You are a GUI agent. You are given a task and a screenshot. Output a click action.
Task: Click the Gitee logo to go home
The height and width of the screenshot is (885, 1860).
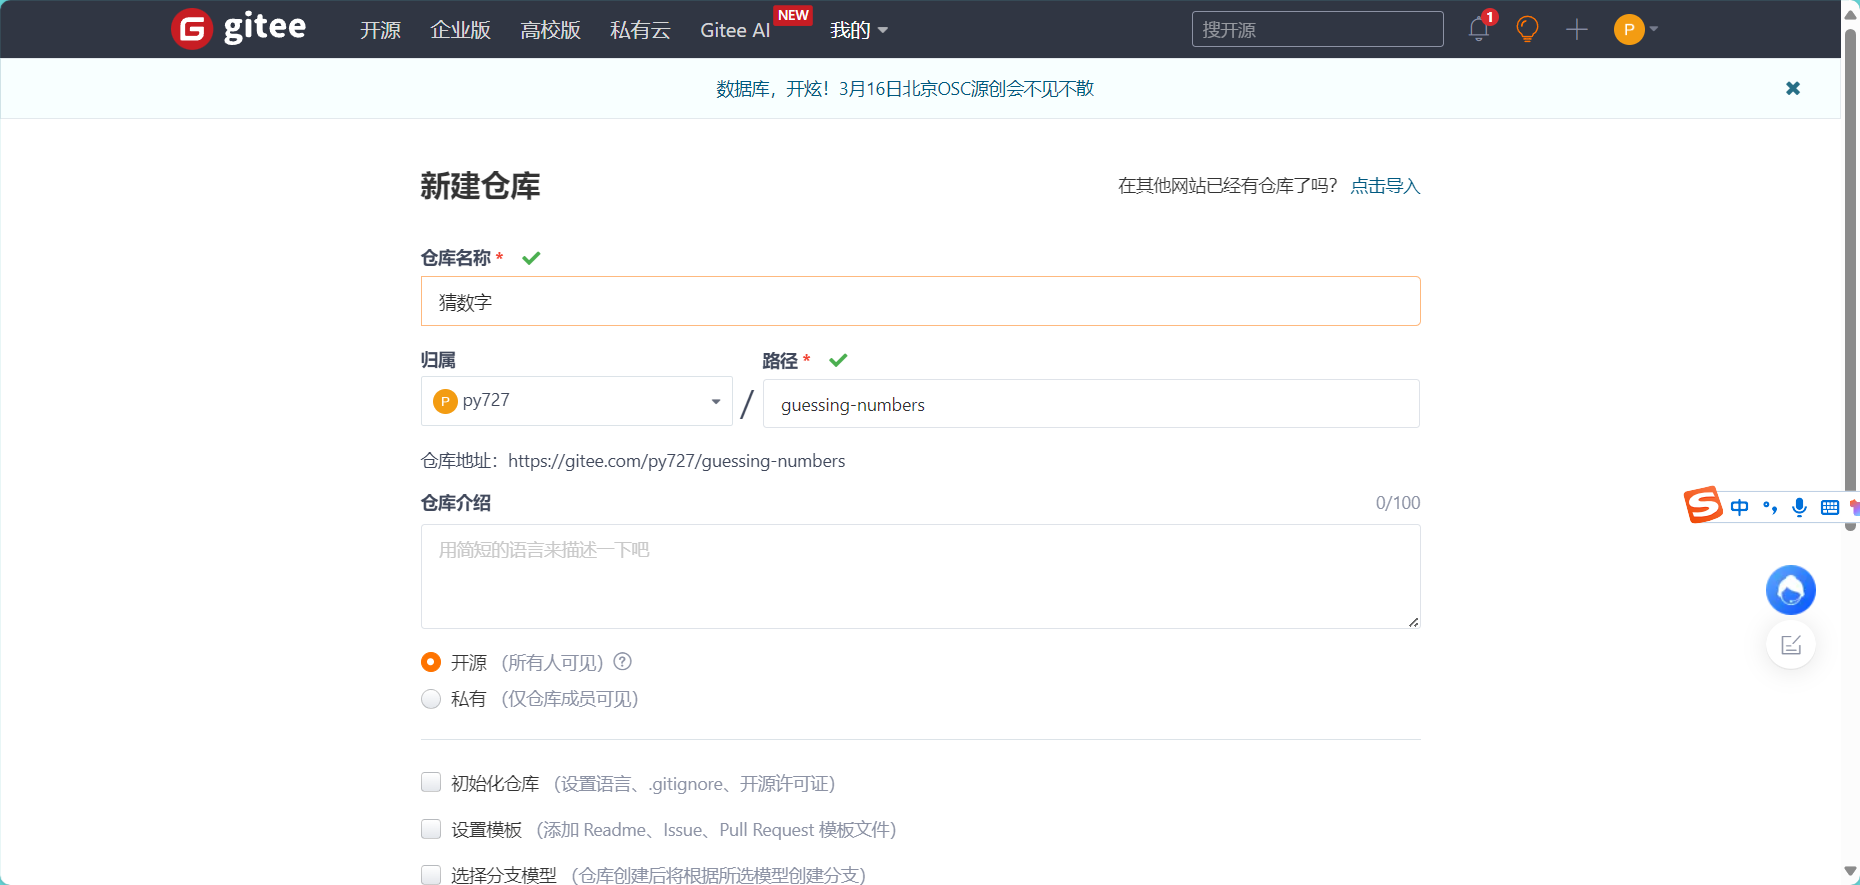(x=239, y=28)
